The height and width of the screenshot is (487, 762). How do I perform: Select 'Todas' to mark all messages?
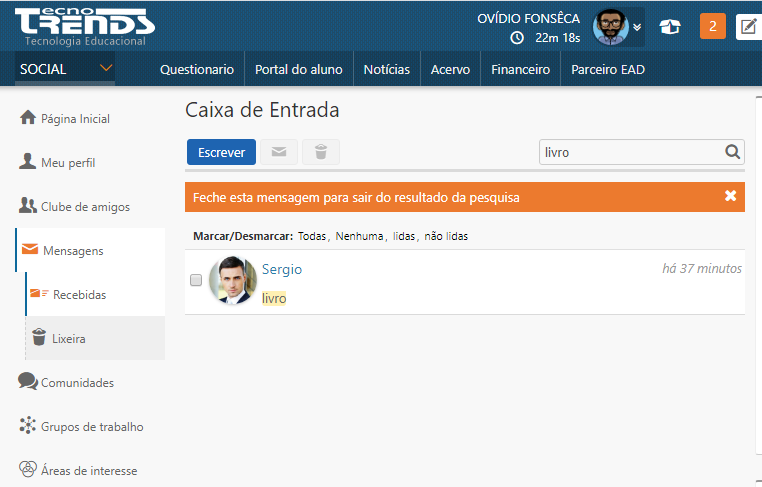point(312,236)
